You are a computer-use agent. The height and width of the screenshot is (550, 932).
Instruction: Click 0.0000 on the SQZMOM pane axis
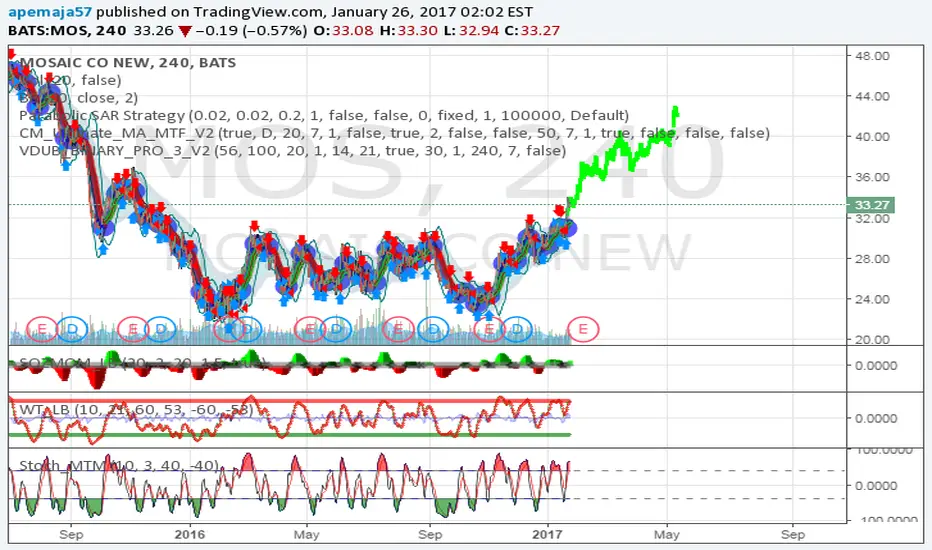point(876,366)
